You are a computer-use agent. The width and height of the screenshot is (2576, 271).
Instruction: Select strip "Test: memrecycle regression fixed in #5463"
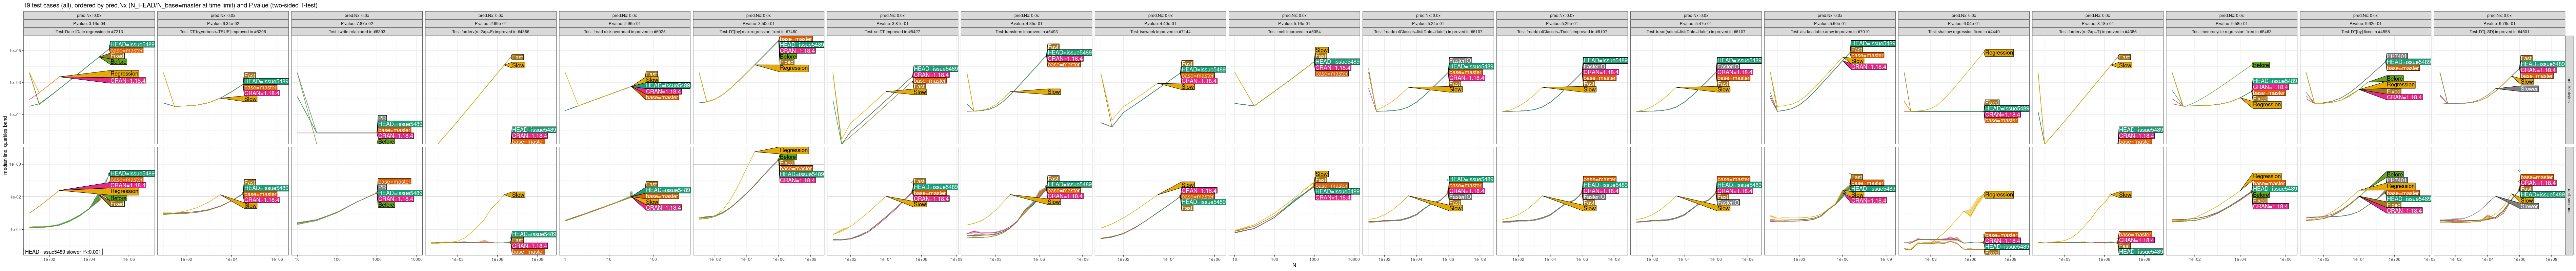tap(2232, 32)
